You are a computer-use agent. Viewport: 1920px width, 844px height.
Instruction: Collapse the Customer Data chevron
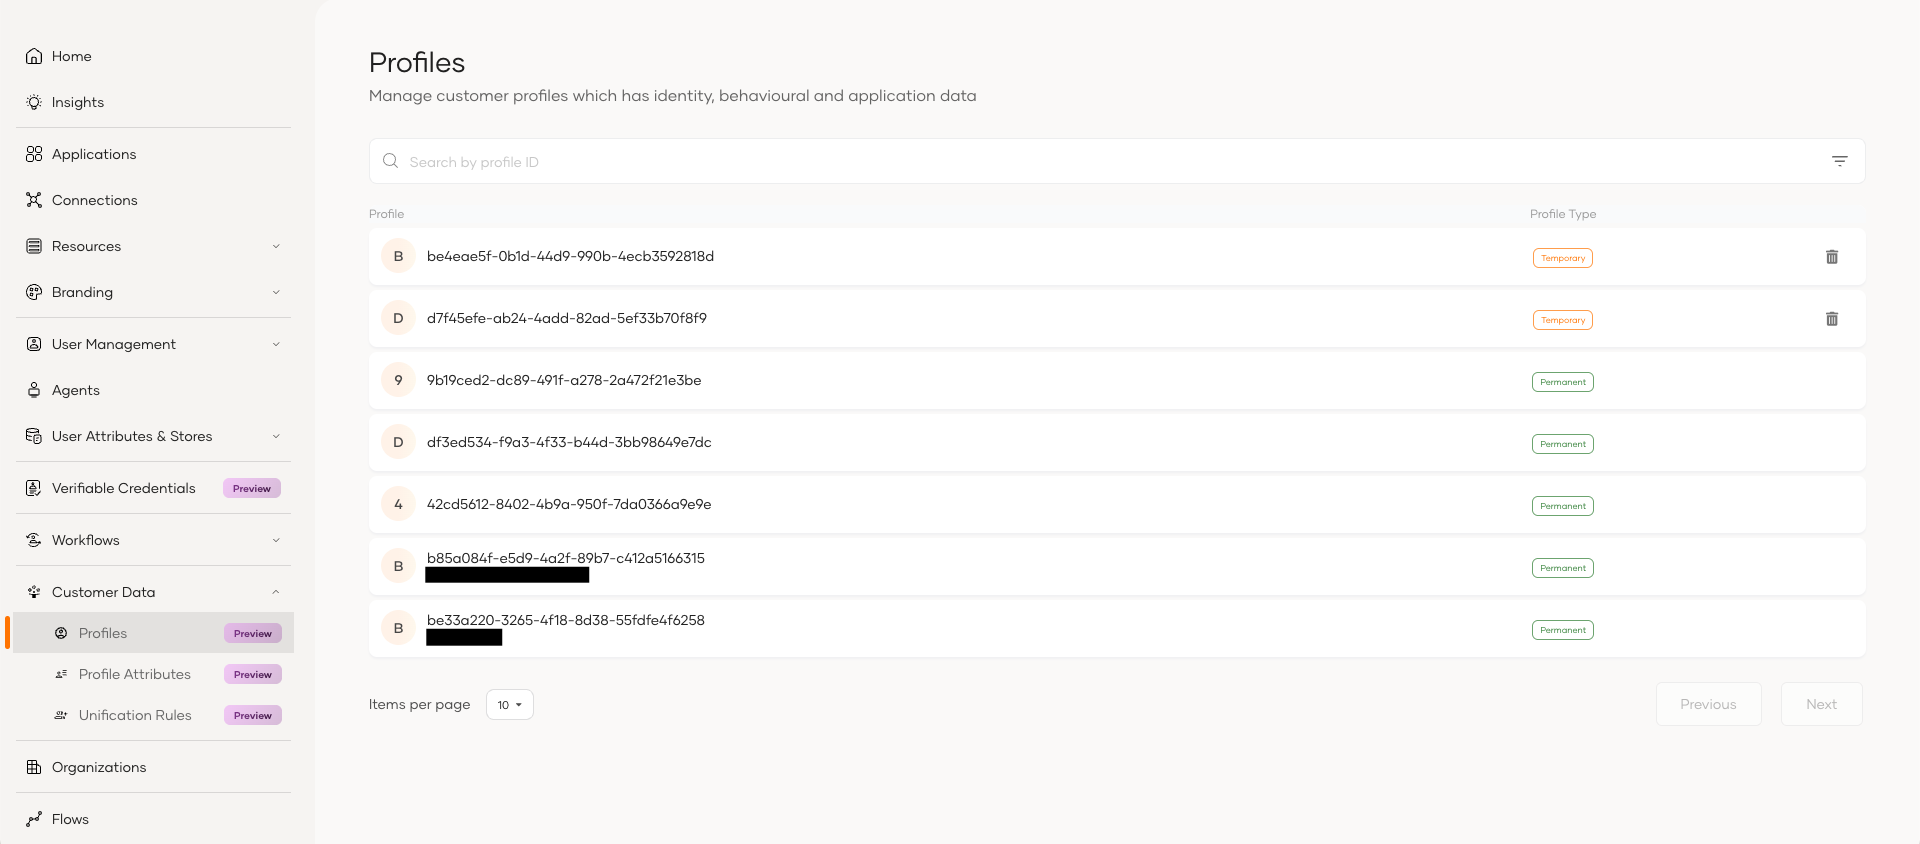(276, 592)
